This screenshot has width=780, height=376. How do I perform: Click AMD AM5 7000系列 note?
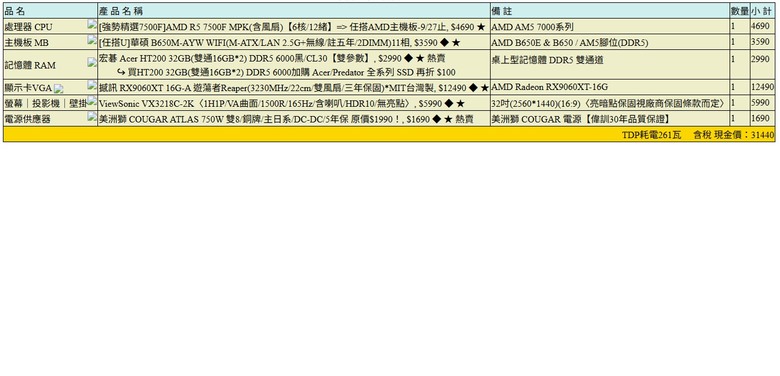tap(532, 27)
